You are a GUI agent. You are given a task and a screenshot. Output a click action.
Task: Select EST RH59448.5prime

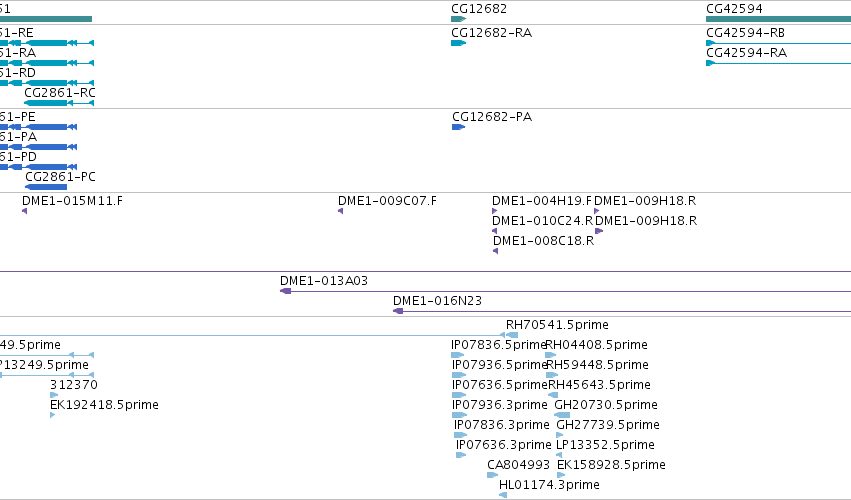(598, 365)
